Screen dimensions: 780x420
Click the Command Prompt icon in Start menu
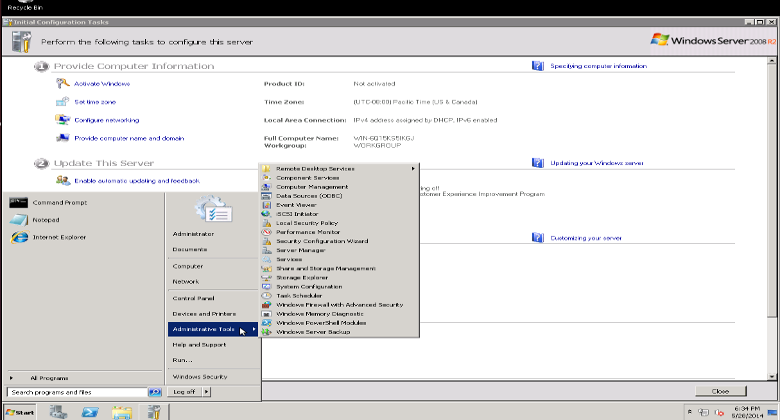point(18,203)
